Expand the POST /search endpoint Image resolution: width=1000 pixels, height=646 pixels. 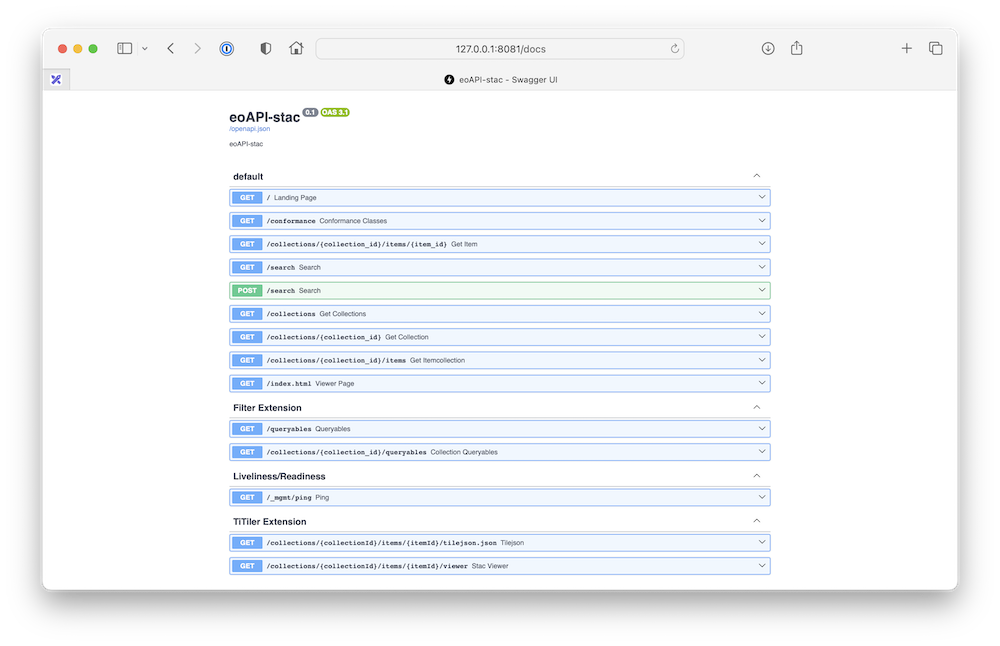coord(500,290)
